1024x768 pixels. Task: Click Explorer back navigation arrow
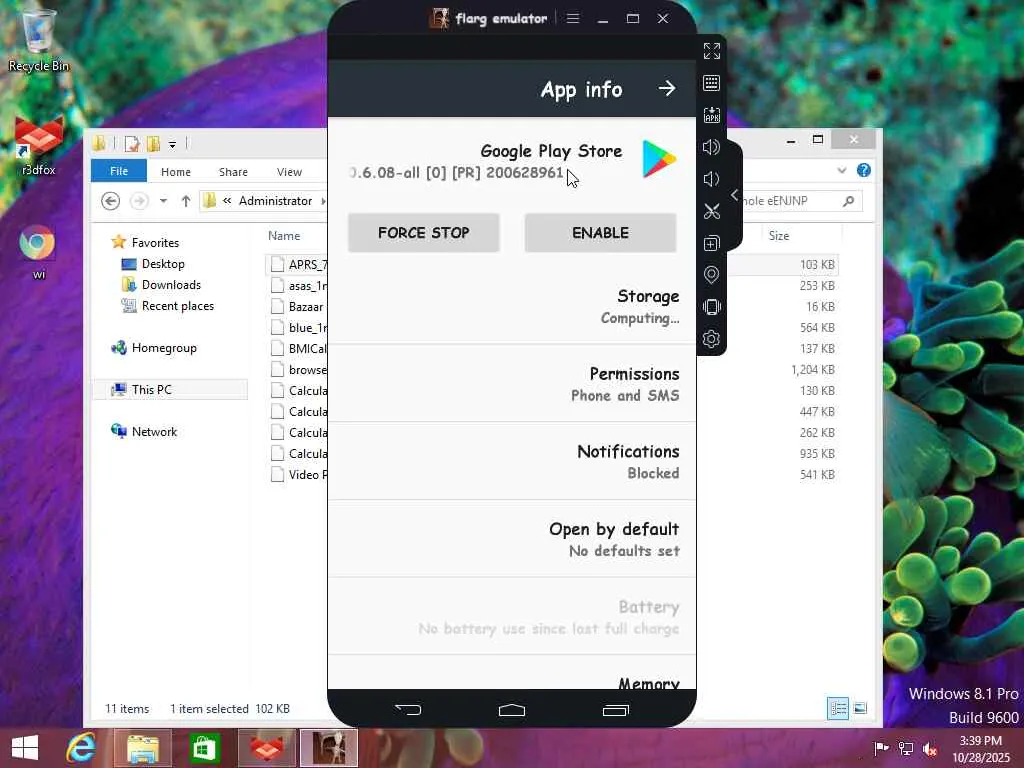pos(110,201)
